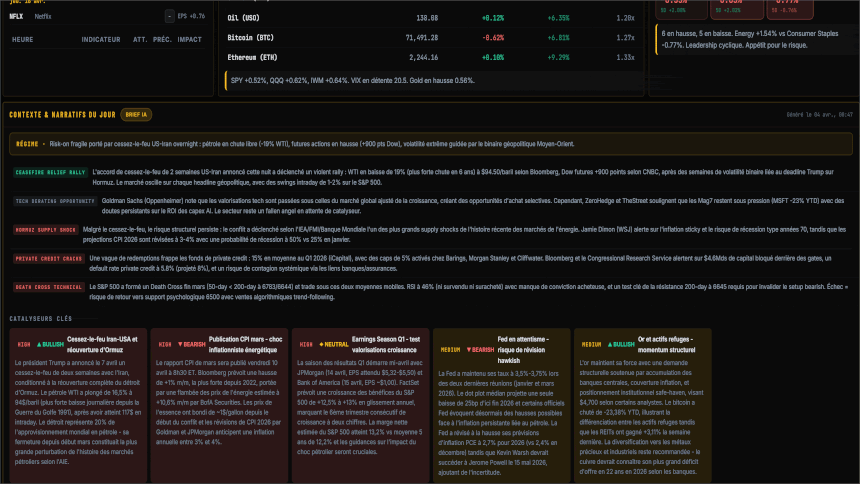Click the PRIVATE CREDIT CRACKS tag

(48, 258)
